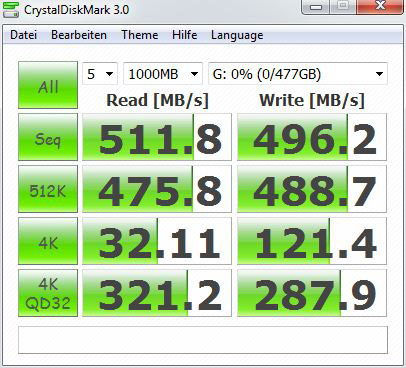This screenshot has width=406, height=368.
Task: Select the 4K write value 121.4
Action: click(x=312, y=241)
